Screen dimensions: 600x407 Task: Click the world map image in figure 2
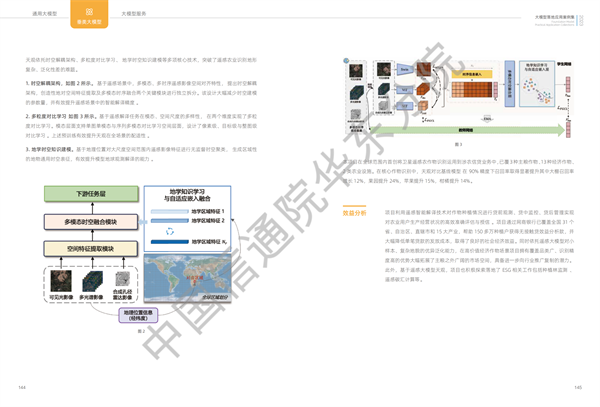click(187, 278)
